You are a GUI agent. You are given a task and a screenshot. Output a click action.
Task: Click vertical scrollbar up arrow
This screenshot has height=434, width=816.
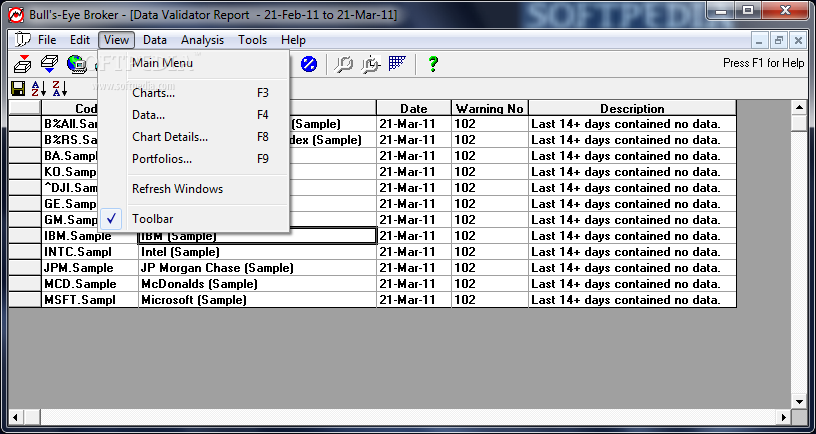tap(799, 108)
